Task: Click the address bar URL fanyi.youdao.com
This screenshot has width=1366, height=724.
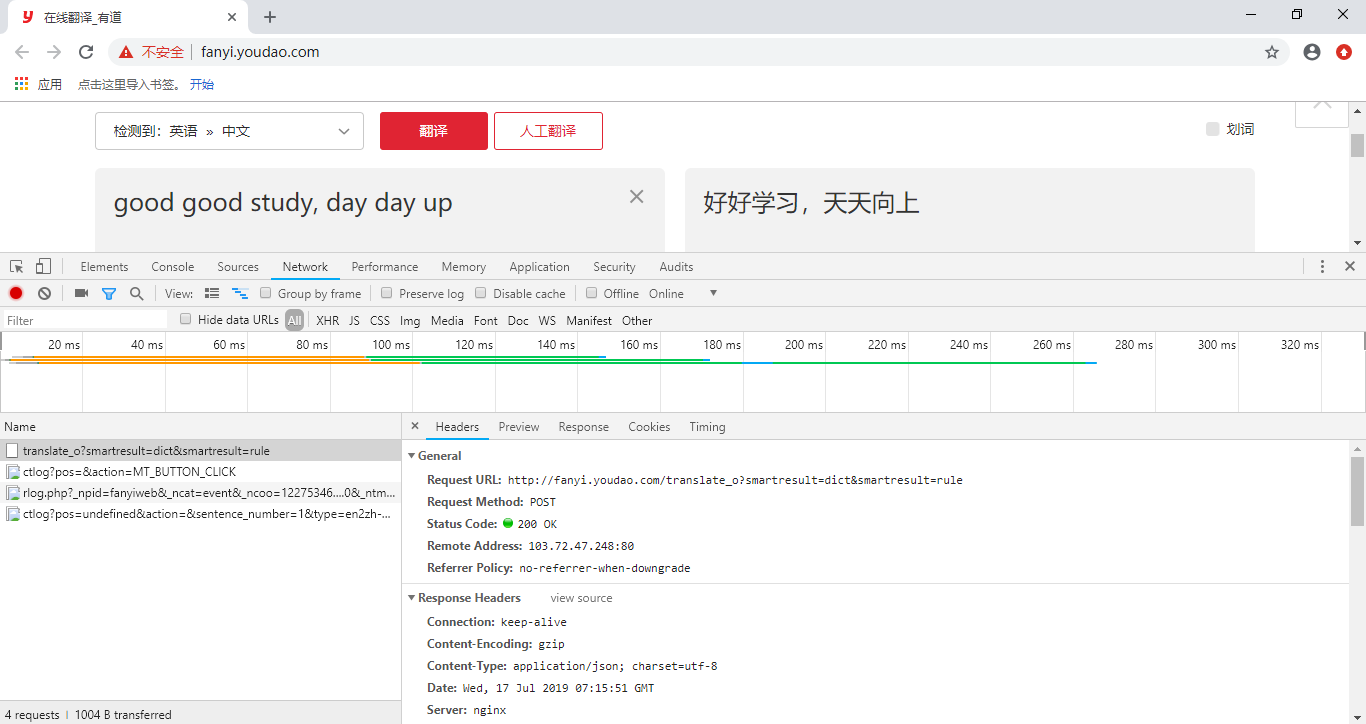Action: [260, 52]
